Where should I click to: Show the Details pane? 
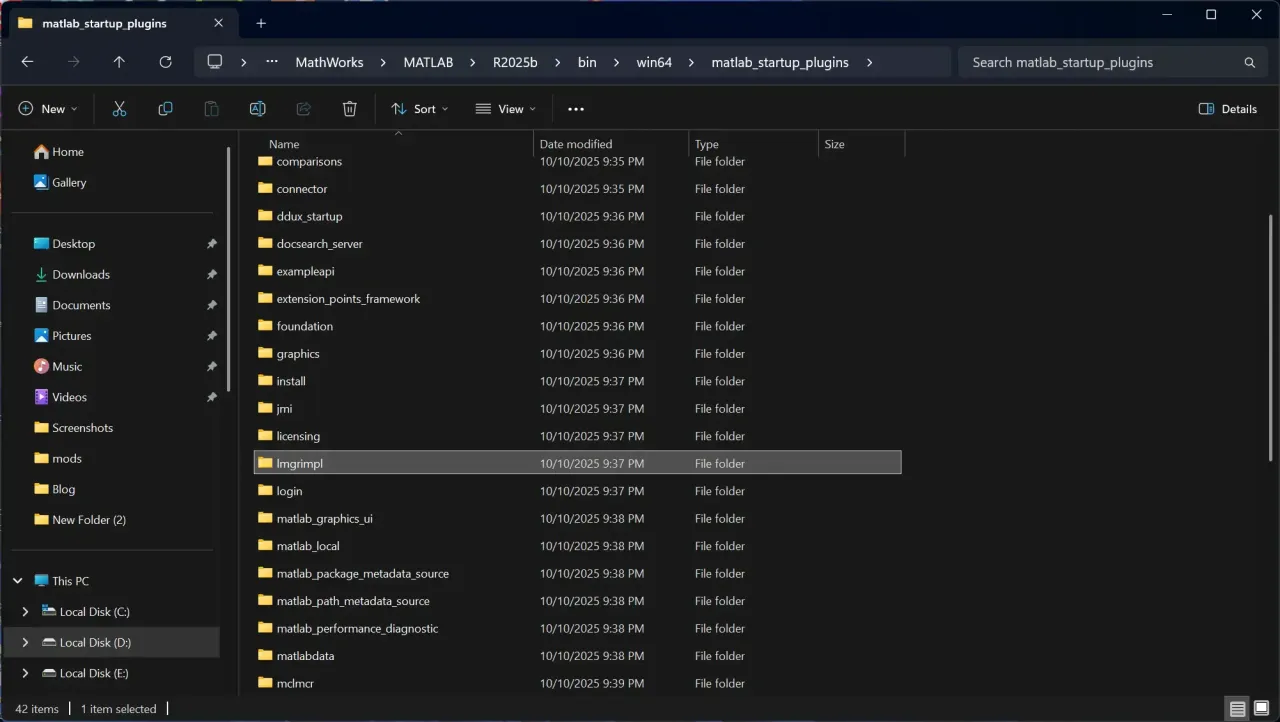(1228, 109)
